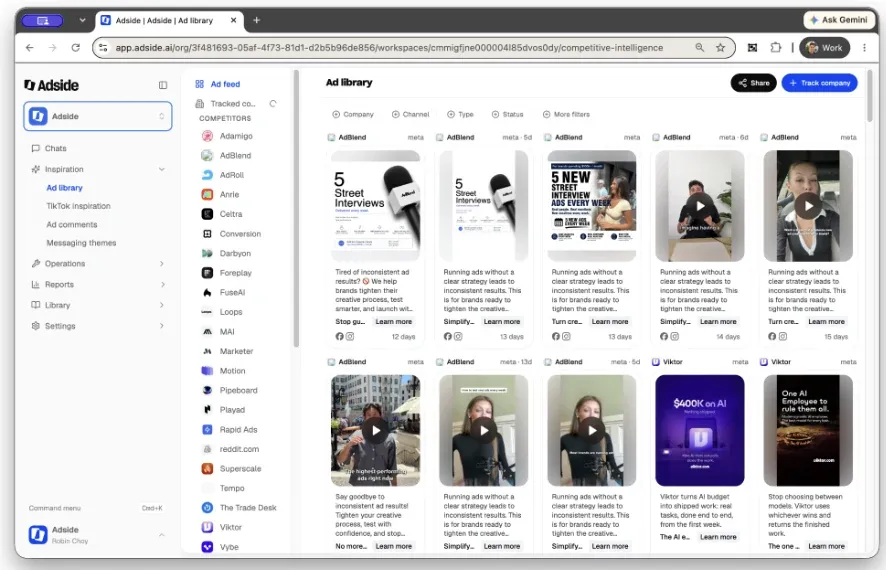This screenshot has width=886, height=570.
Task: Expand the Settings section
Action: tap(162, 326)
